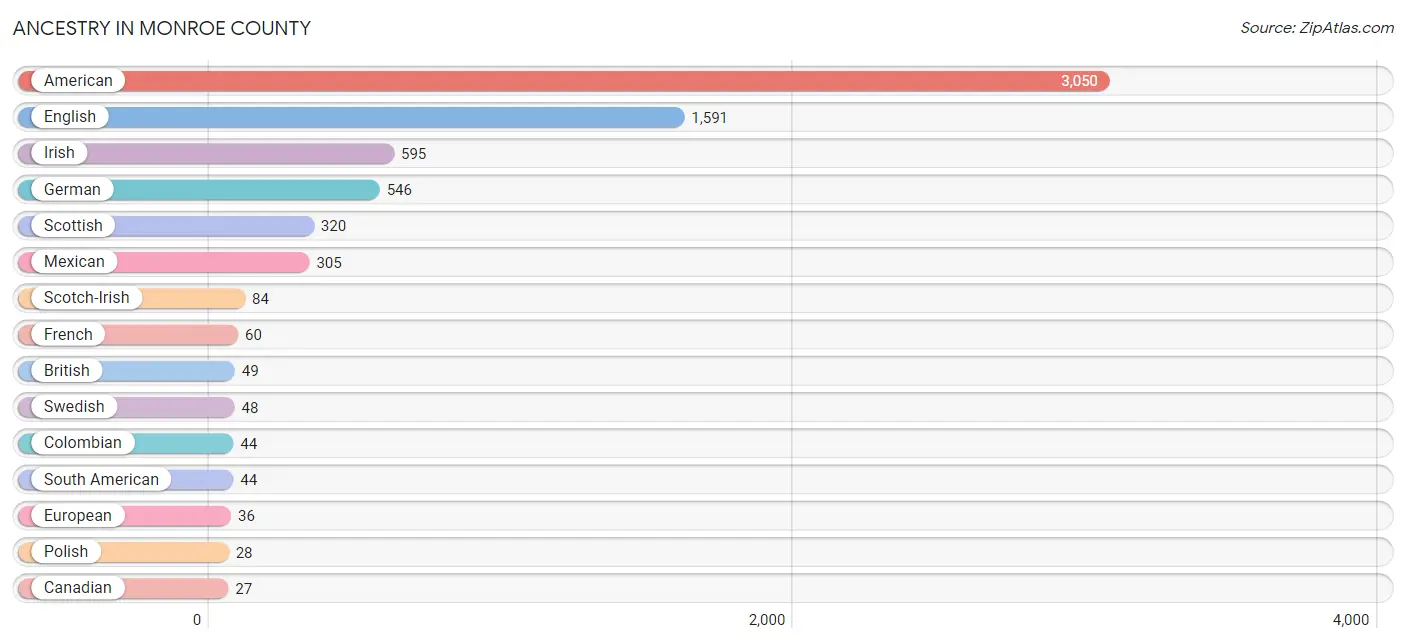The image size is (1406, 644).
Task: Click the English ancestry label
Action: (70, 117)
